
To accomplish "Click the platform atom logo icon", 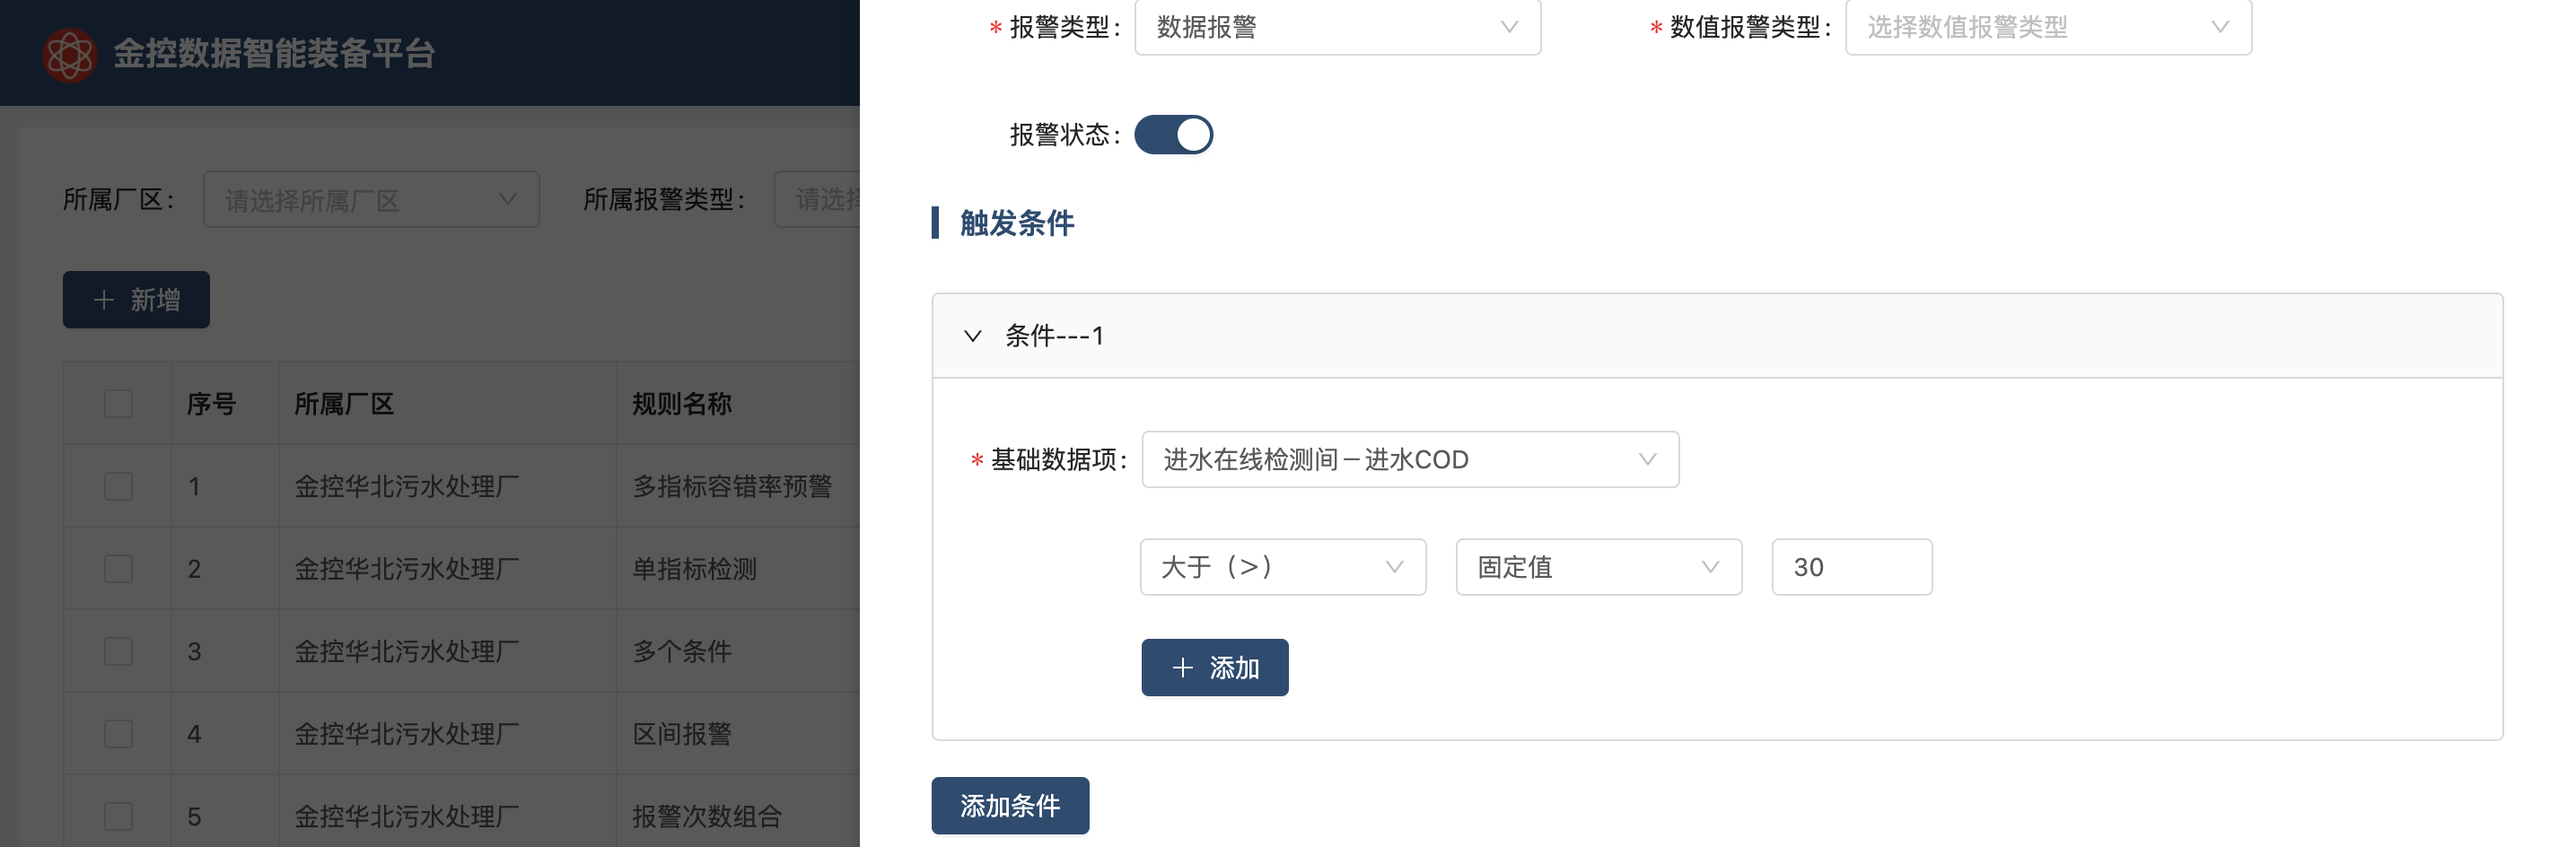I will (69, 54).
